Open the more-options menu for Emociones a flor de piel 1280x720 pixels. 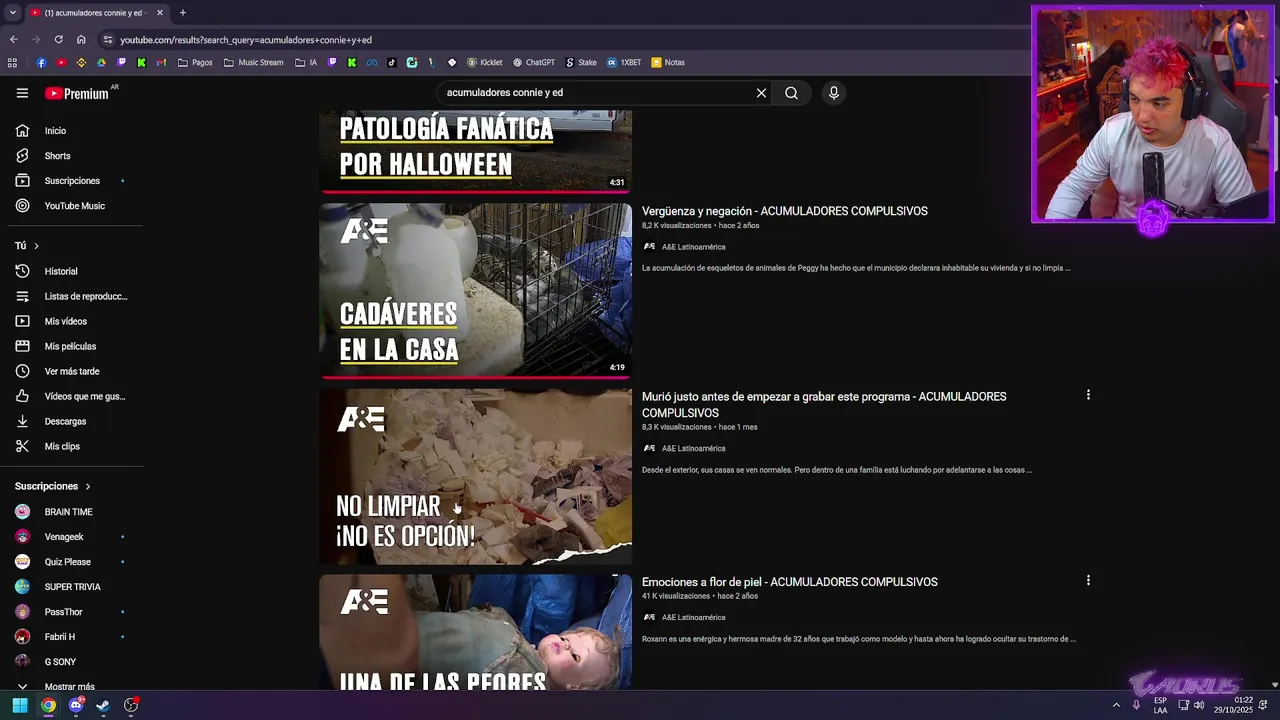[1088, 580]
